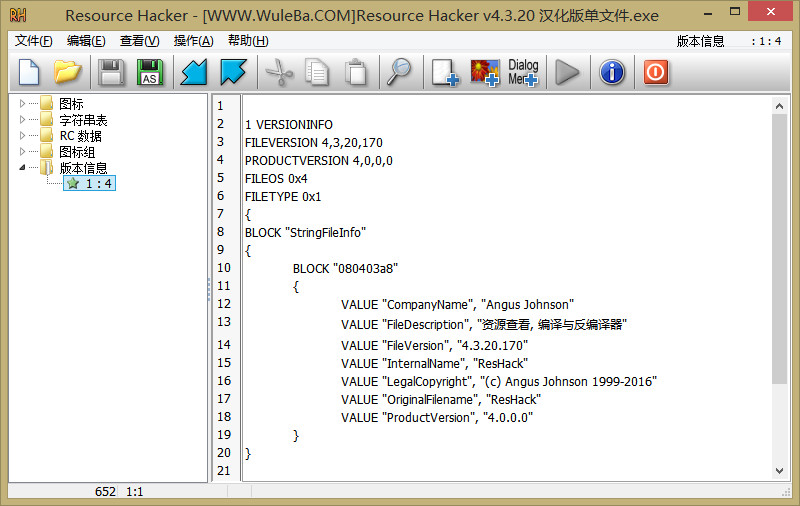Click the PRODUCTVERSION 4,0,0,0 line

(x=319, y=161)
